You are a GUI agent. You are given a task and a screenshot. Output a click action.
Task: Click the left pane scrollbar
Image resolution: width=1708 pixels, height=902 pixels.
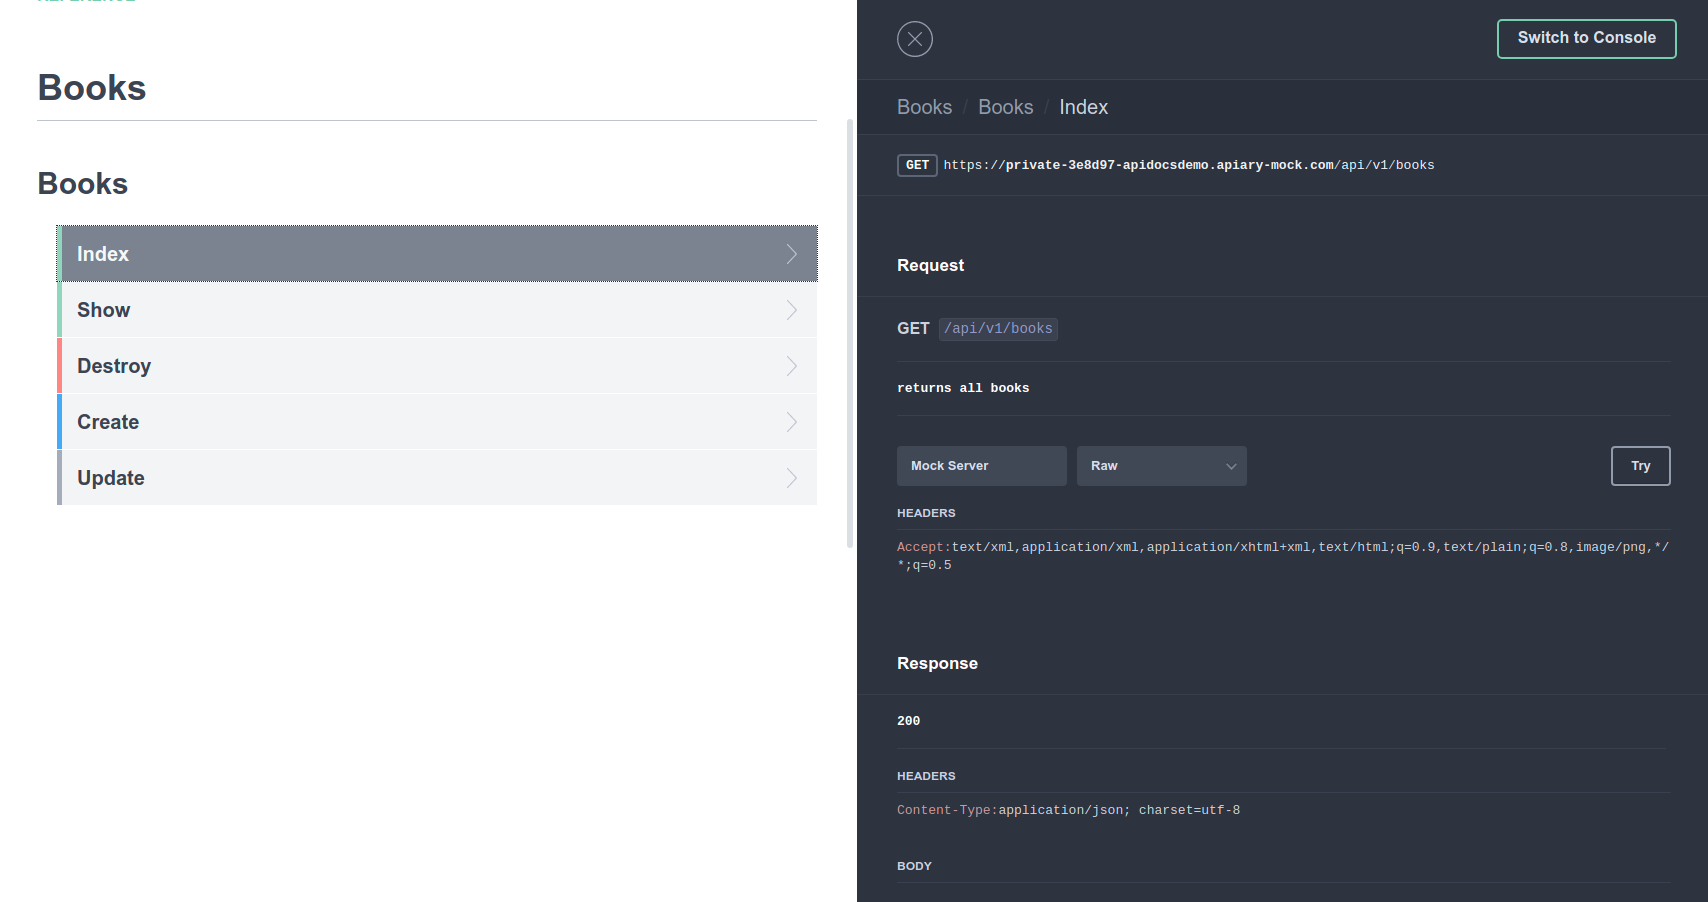click(850, 333)
